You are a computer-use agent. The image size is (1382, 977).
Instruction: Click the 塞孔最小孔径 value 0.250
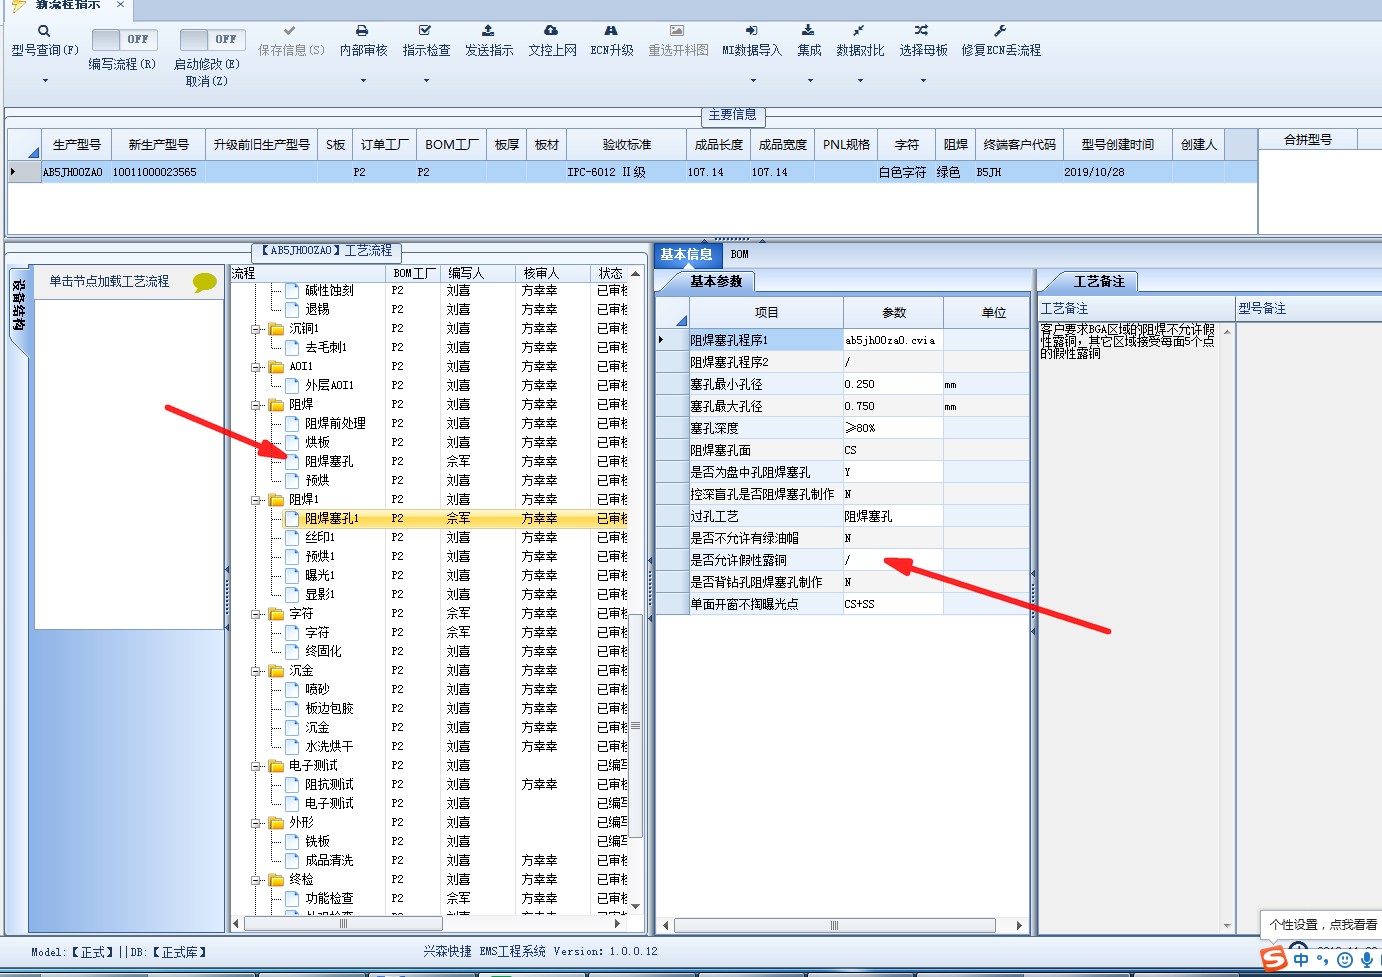click(892, 384)
